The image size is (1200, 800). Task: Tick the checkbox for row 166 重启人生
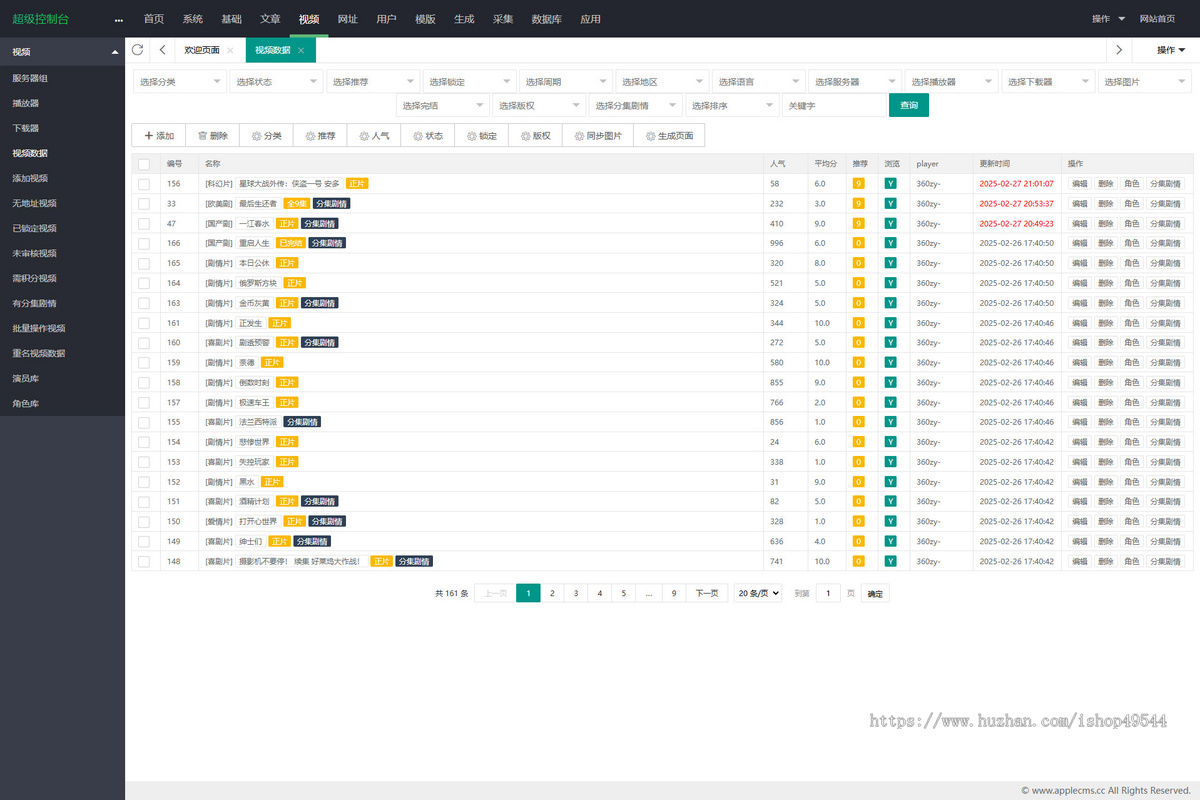144,243
